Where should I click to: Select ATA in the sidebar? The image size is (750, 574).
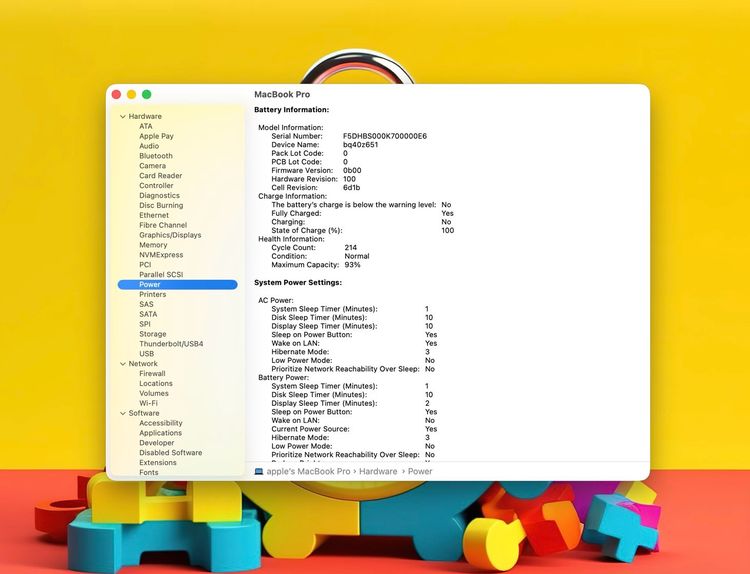pos(146,126)
